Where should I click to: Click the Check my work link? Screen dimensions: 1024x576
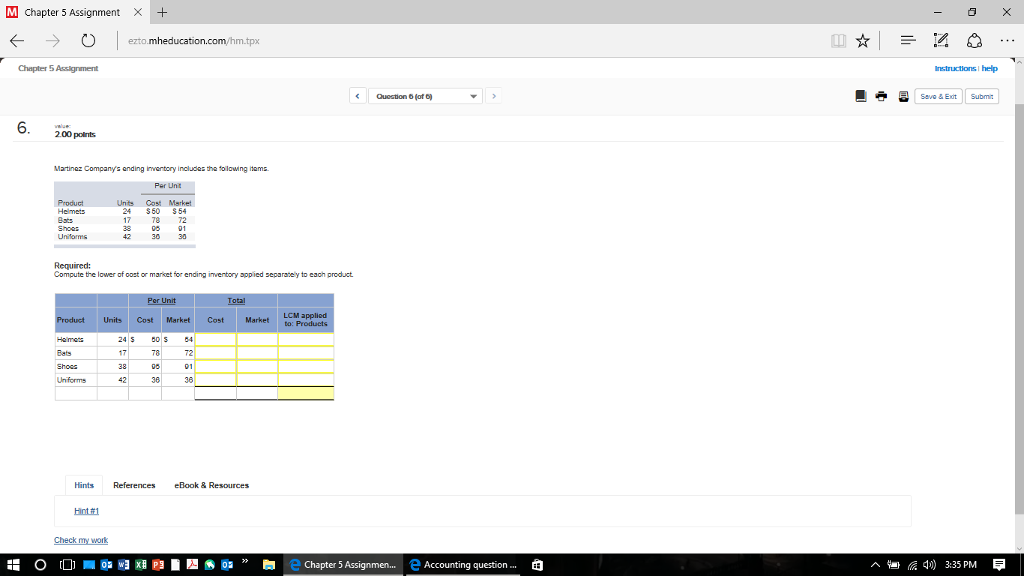[81, 540]
